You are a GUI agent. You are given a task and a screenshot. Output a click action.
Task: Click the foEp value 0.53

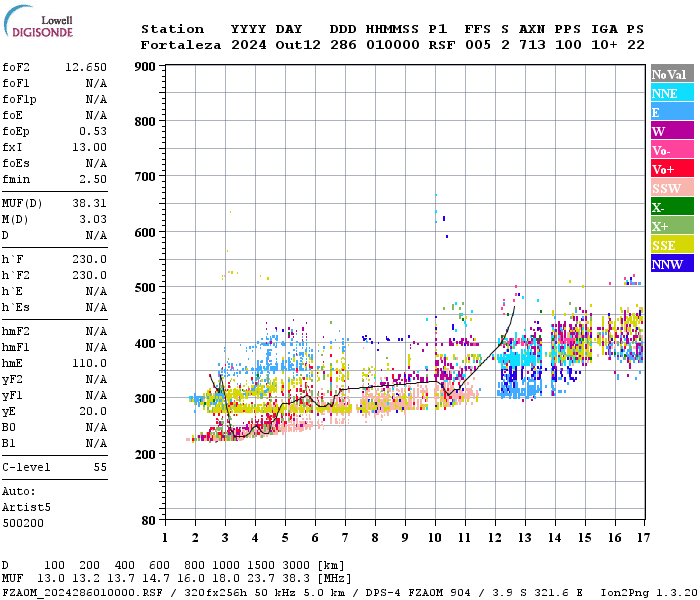pyautogui.click(x=93, y=131)
